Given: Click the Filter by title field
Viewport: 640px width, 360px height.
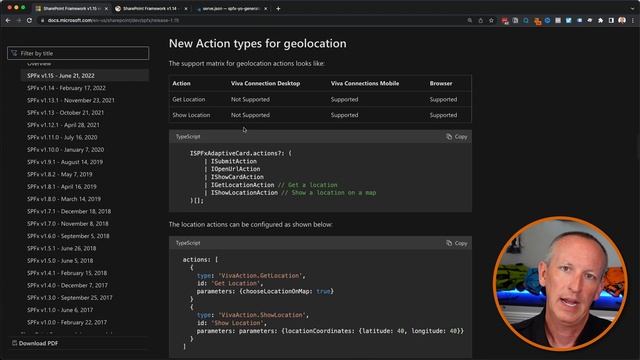Looking at the screenshot, I should click(x=78, y=53).
